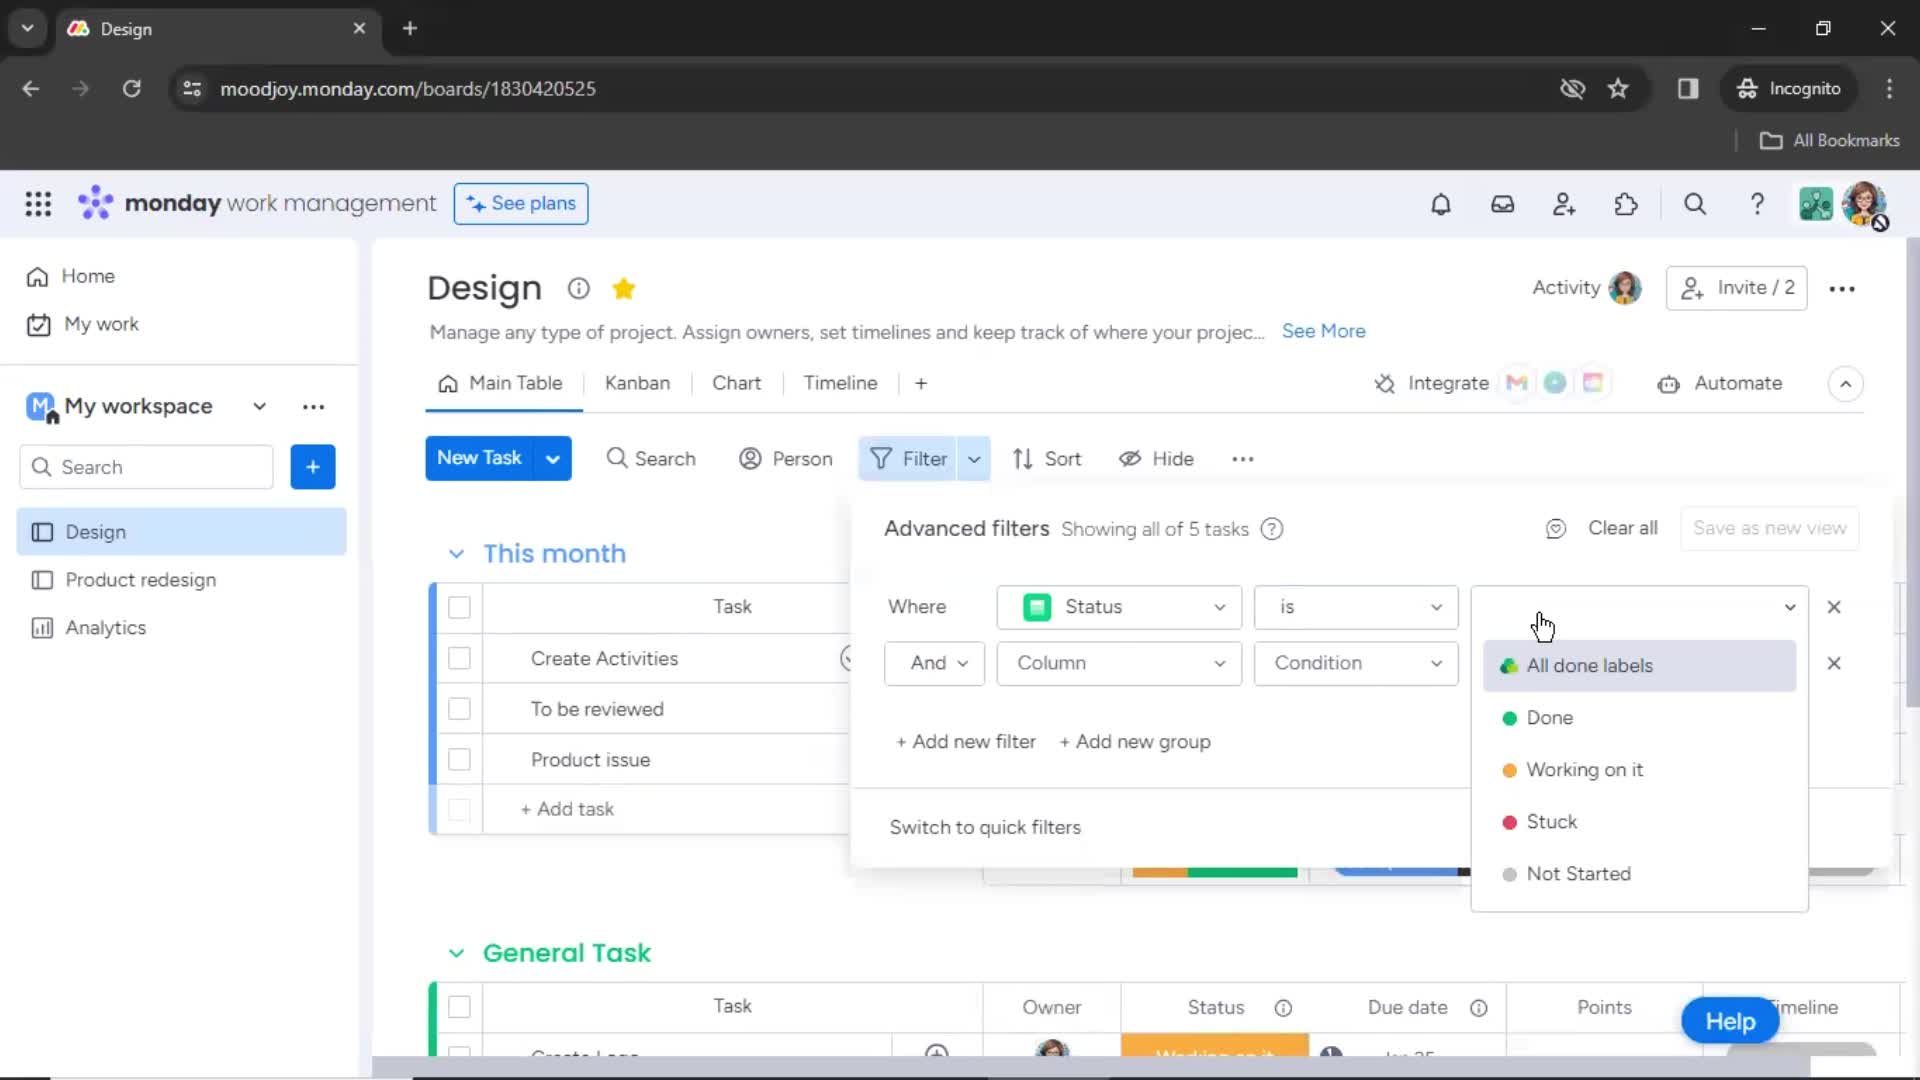Open New Task dropdown arrow
The width and height of the screenshot is (1920, 1080).
tap(553, 459)
